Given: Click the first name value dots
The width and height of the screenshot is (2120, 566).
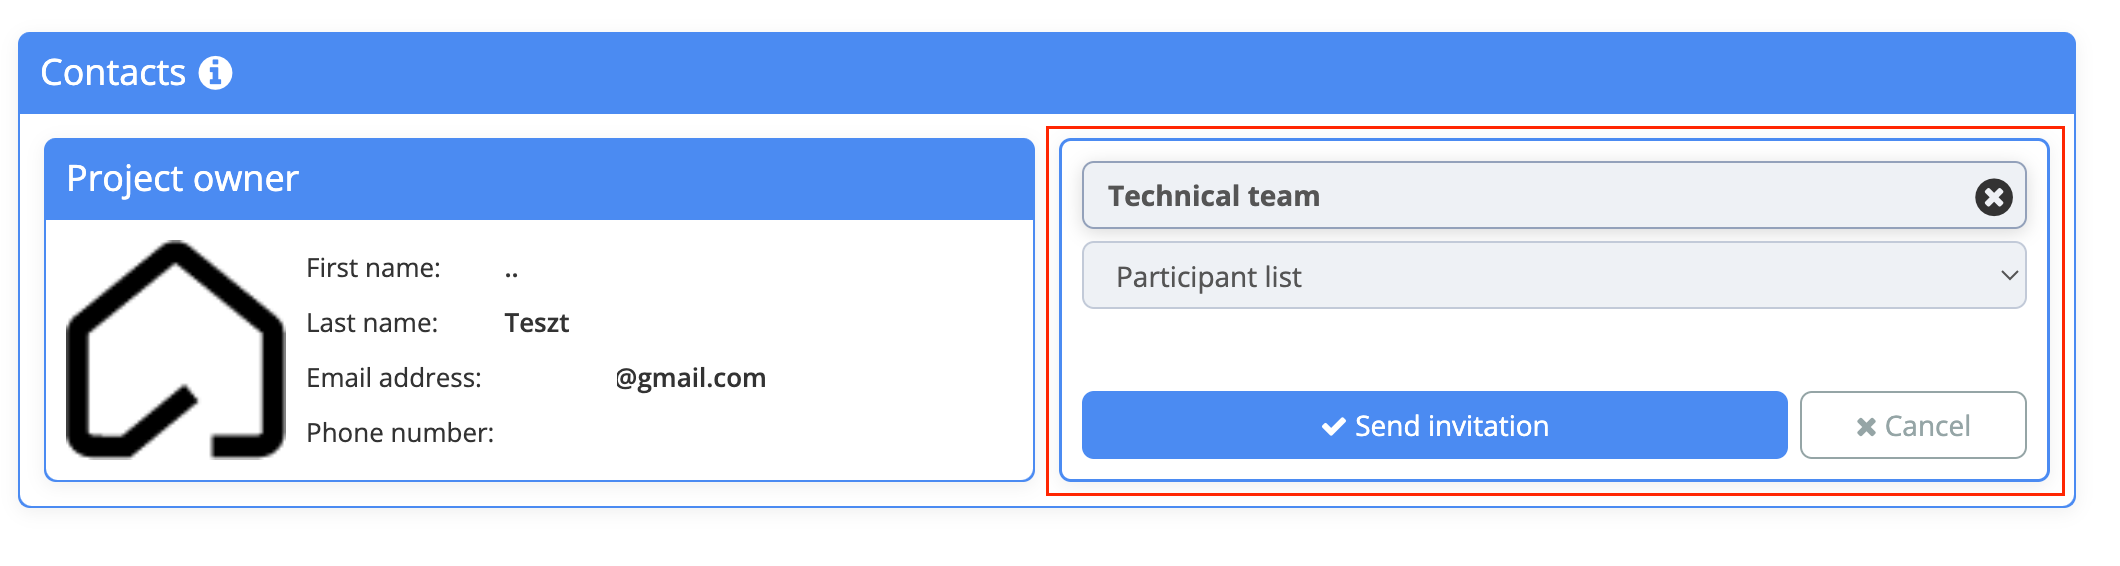Looking at the screenshot, I should pyautogui.click(x=511, y=271).
